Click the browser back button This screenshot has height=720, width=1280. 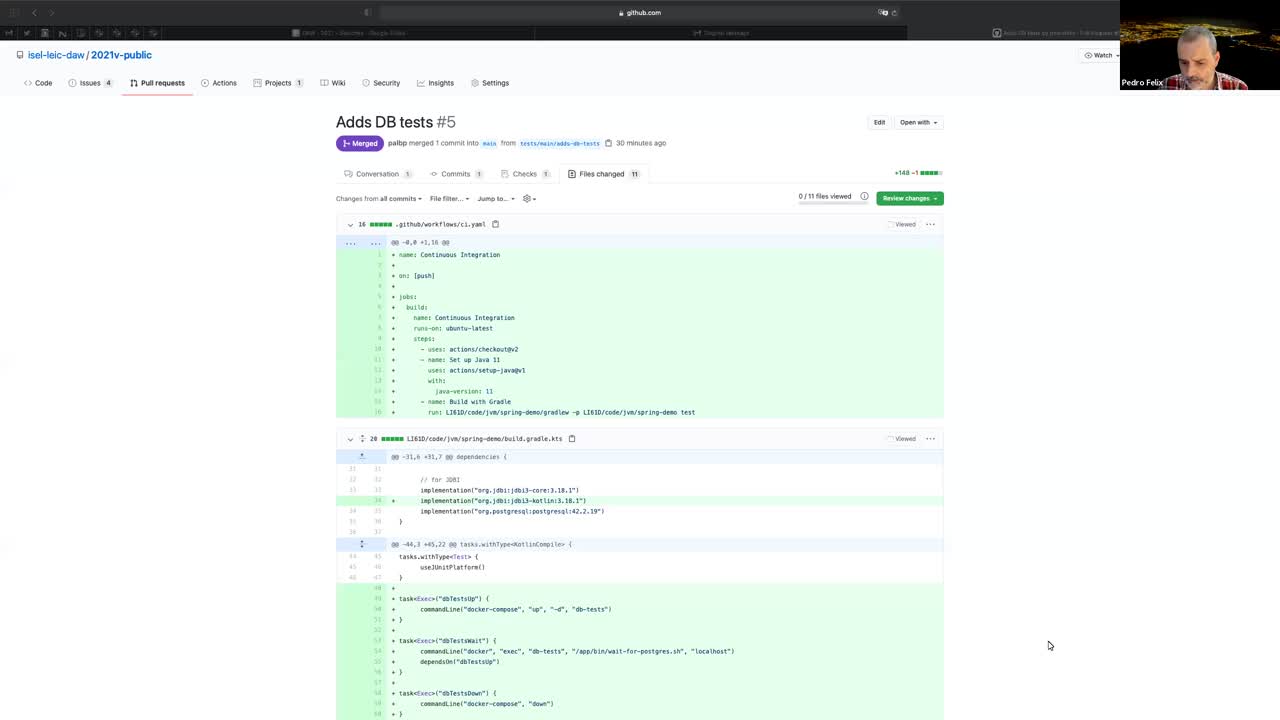(x=34, y=13)
